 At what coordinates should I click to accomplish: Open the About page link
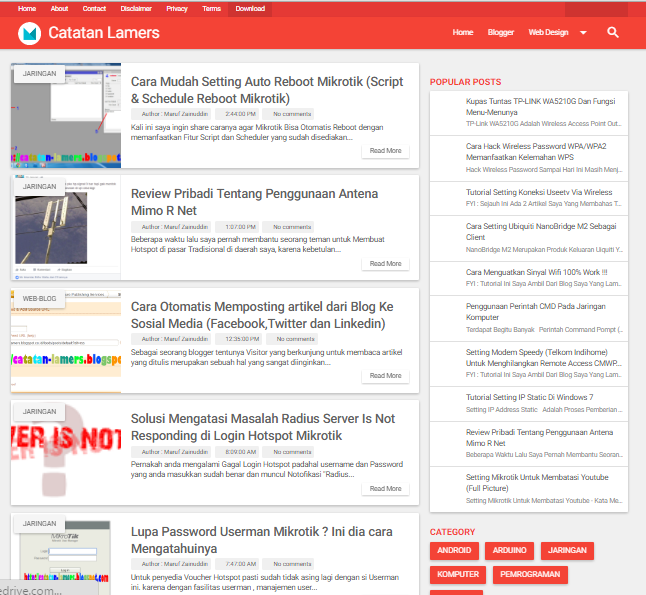point(59,9)
